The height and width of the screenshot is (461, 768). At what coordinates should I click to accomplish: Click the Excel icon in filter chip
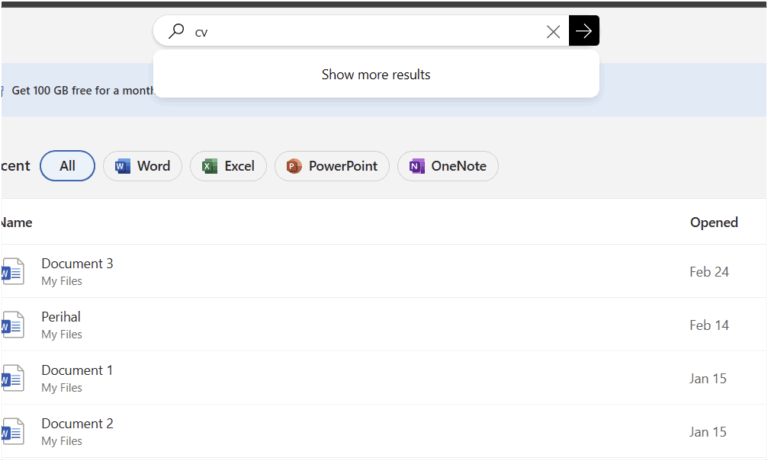coord(210,167)
